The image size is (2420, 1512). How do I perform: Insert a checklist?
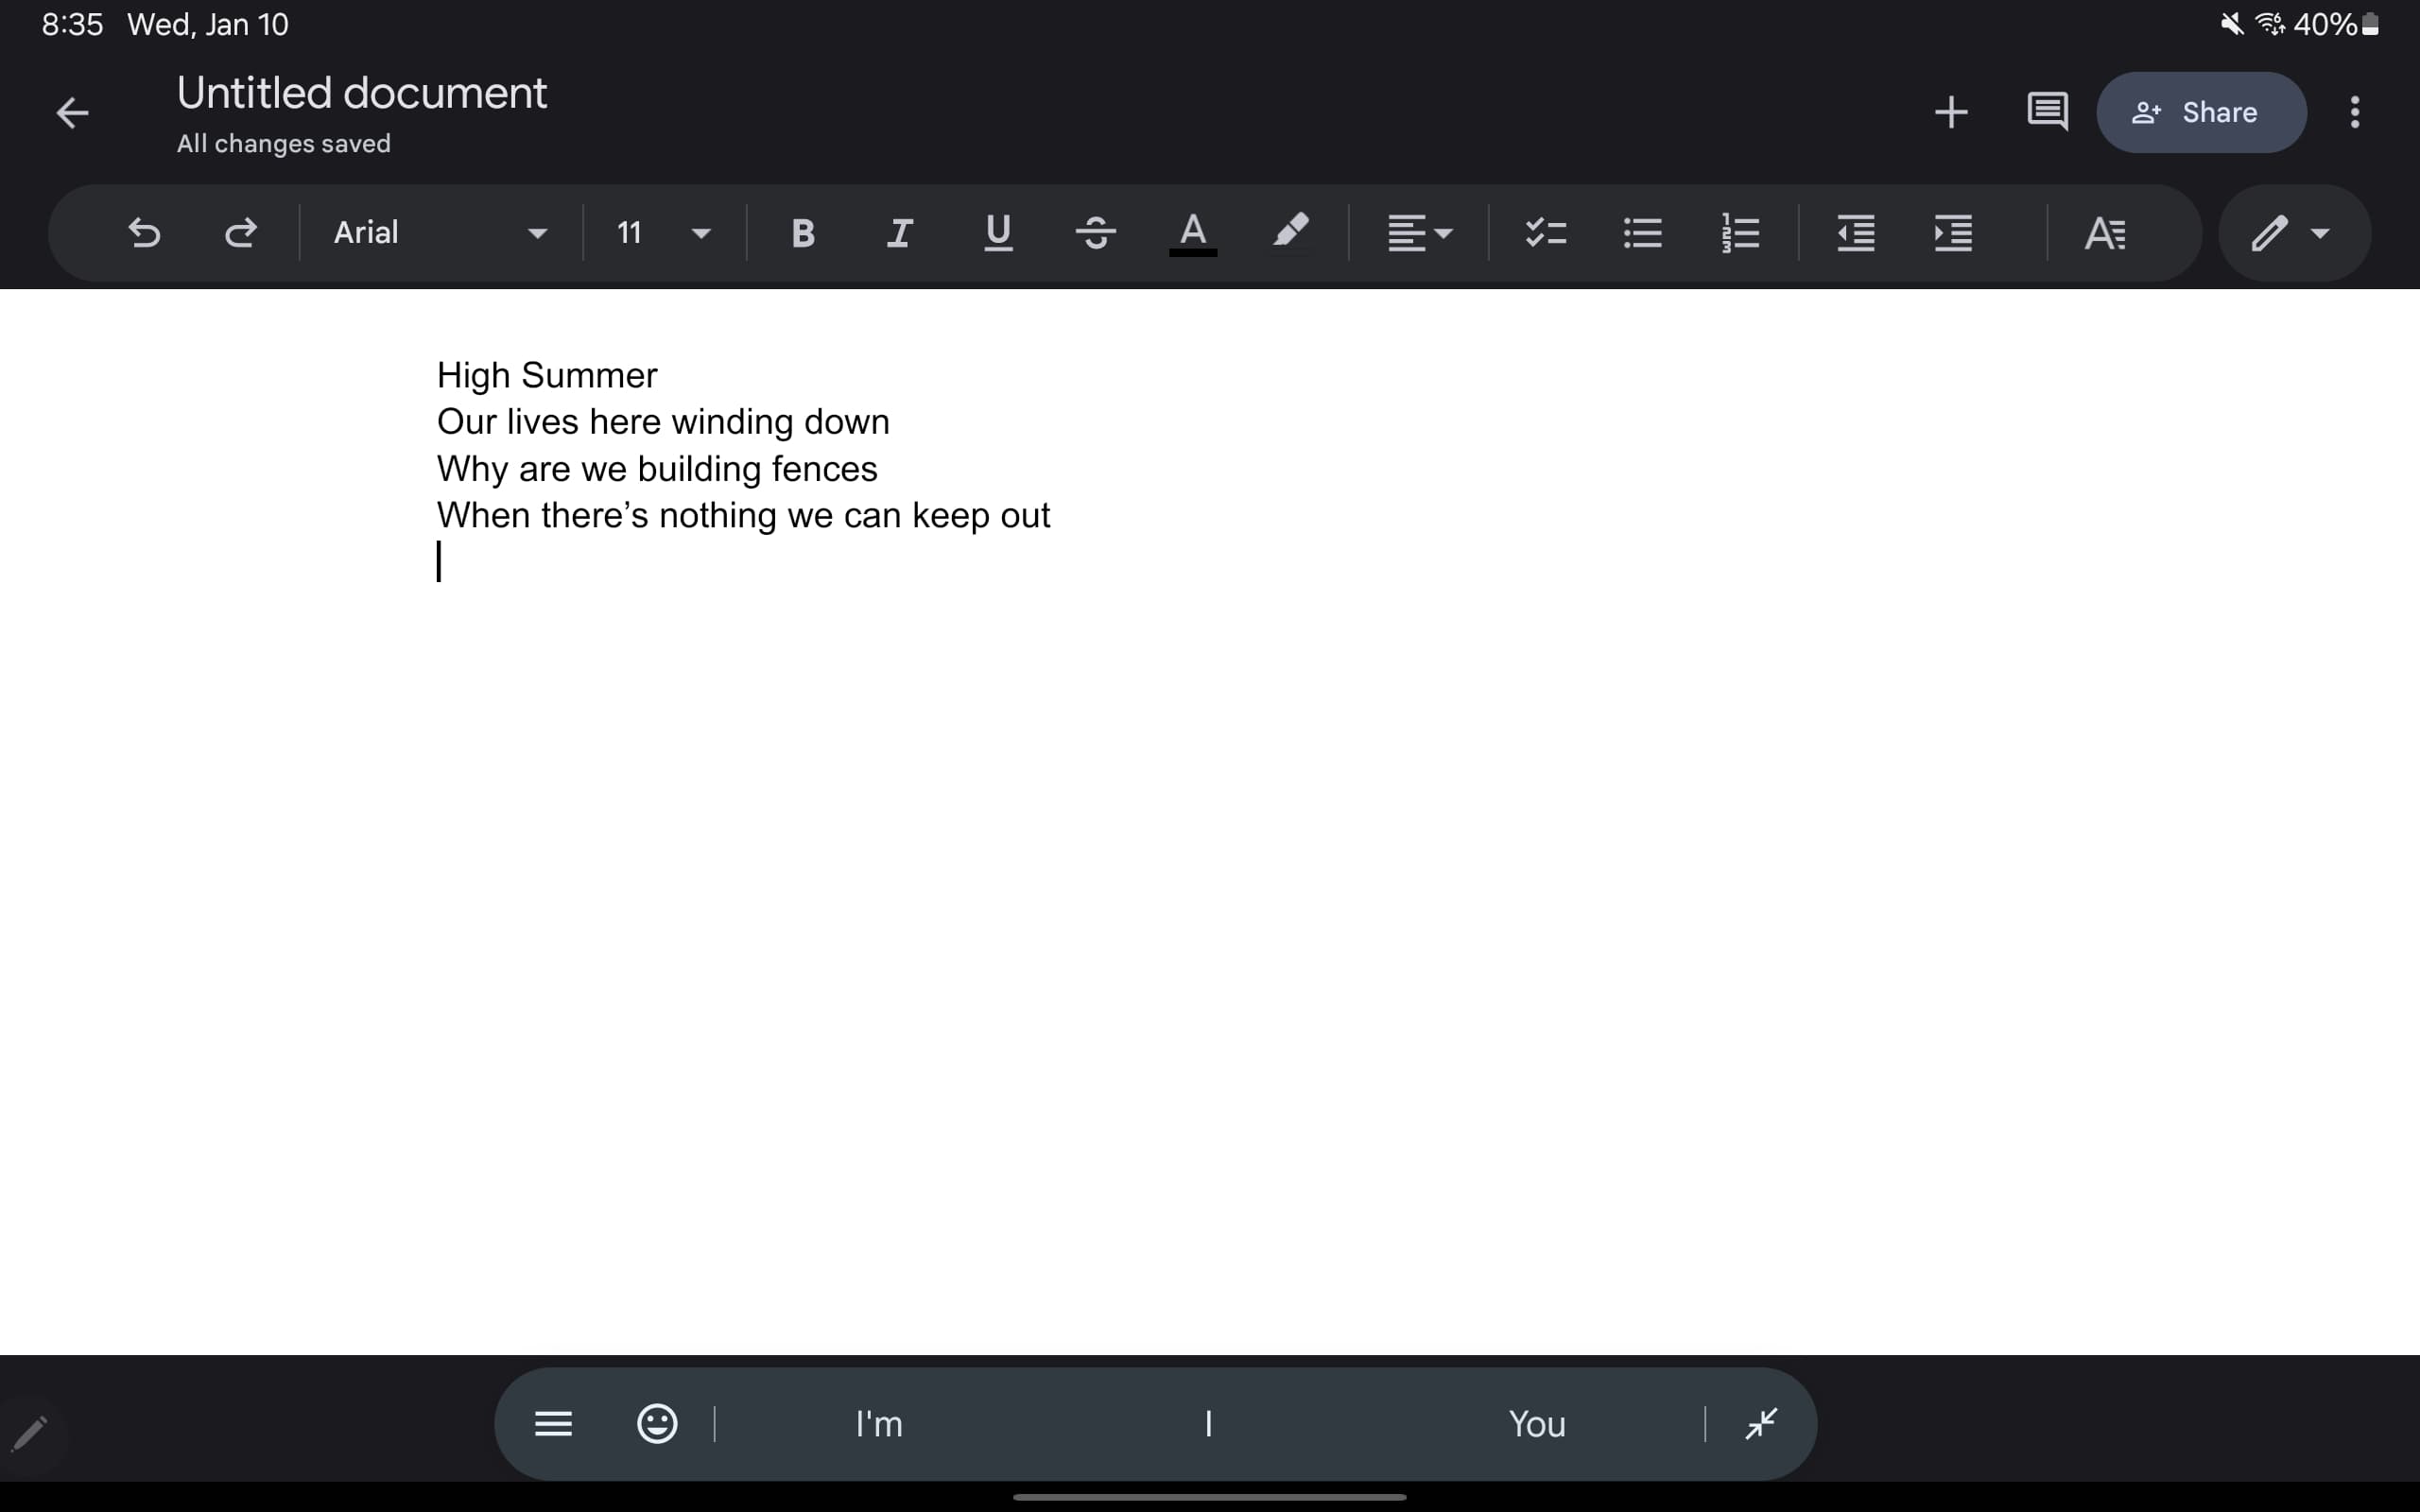coord(1544,232)
